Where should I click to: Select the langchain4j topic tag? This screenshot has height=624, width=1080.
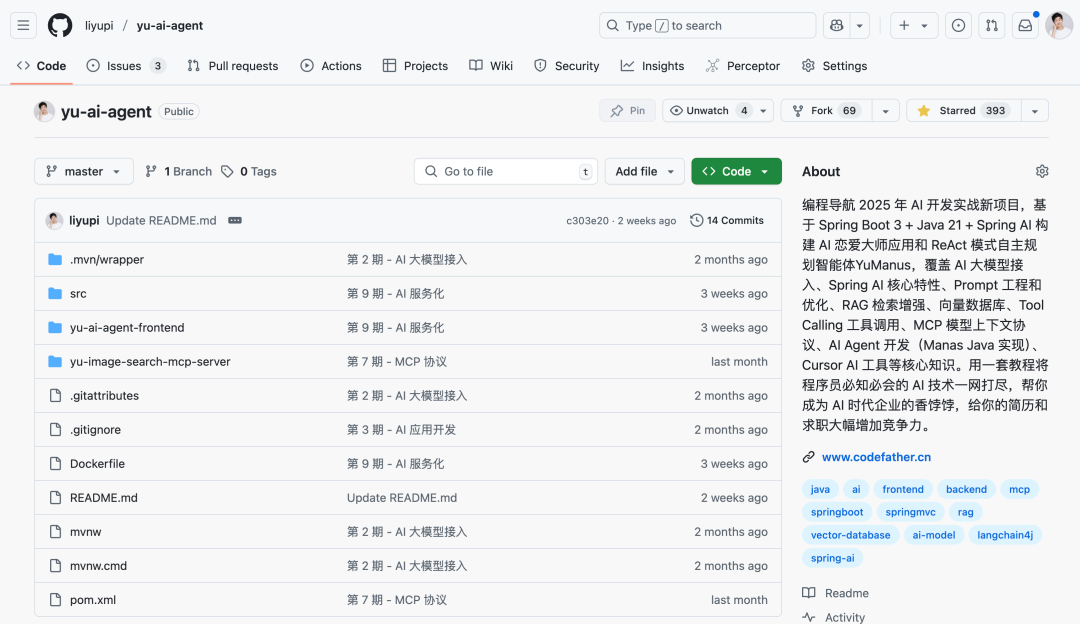click(1005, 535)
